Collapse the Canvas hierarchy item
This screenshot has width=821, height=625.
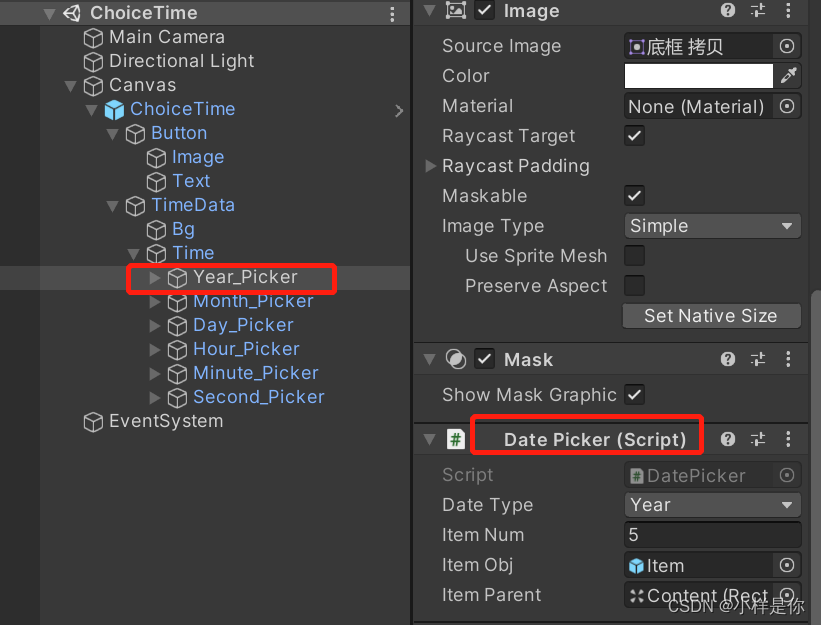click(x=70, y=85)
